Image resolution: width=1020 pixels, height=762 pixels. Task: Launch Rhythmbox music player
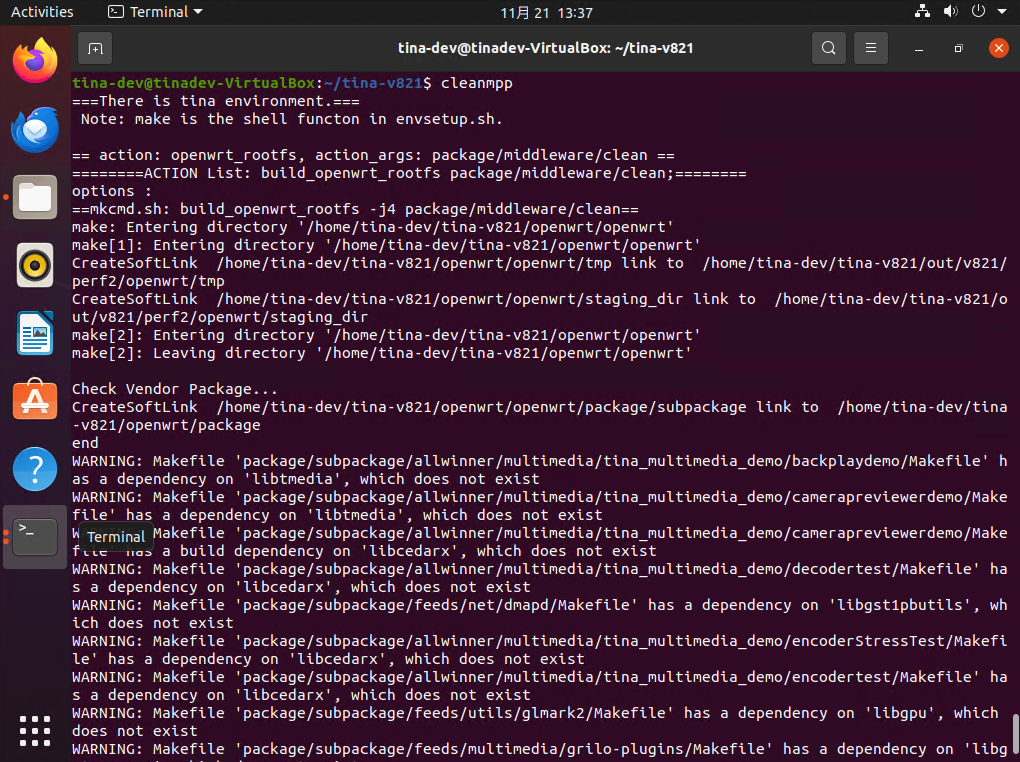click(x=35, y=265)
